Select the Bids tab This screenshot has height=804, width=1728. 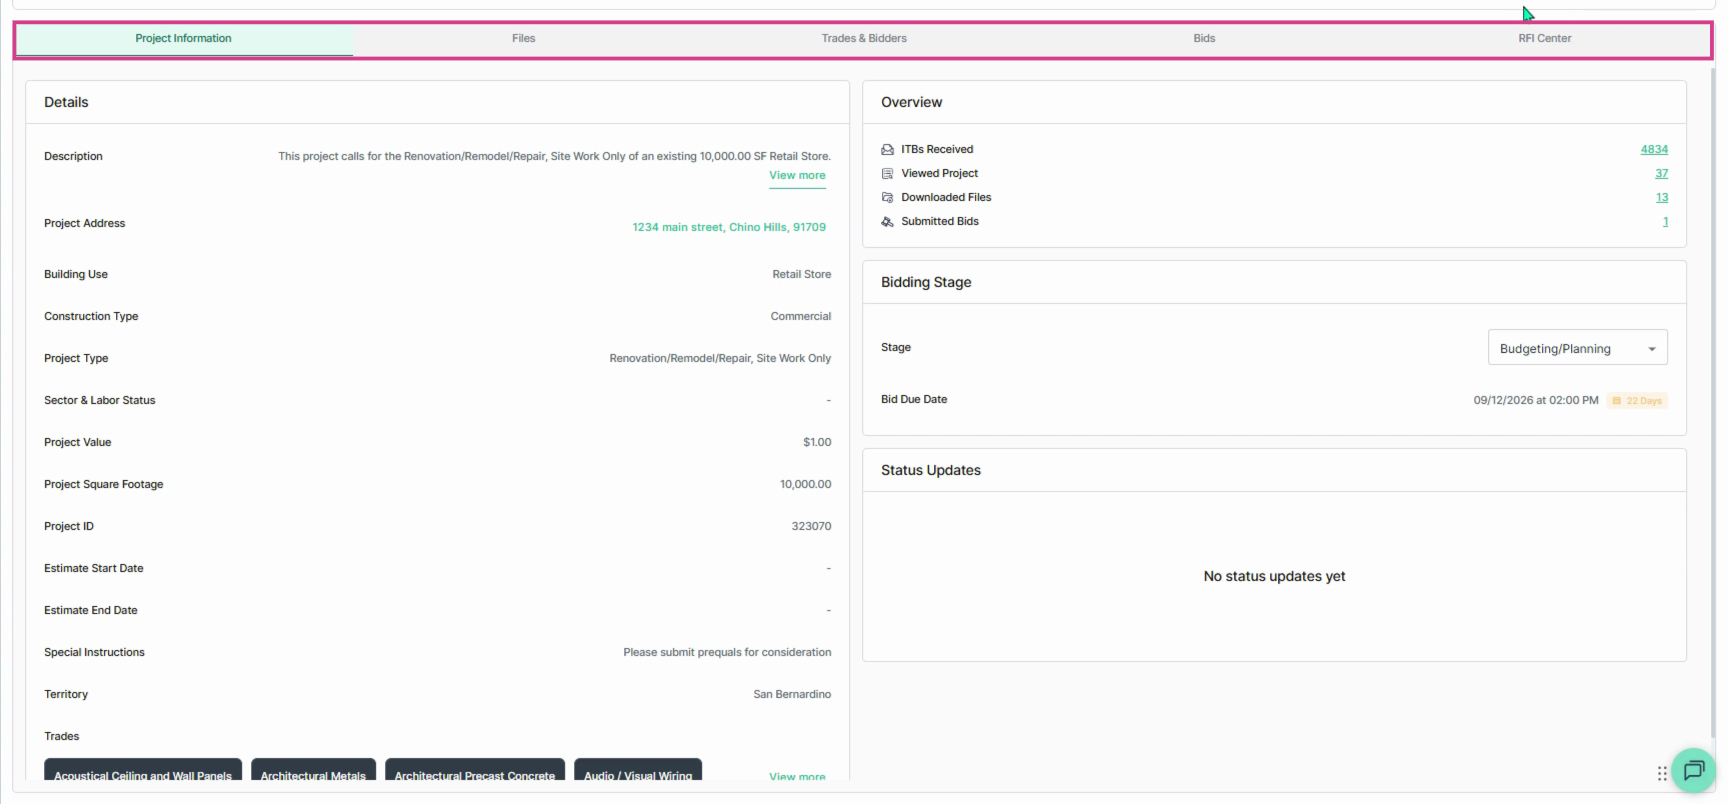[1204, 38]
